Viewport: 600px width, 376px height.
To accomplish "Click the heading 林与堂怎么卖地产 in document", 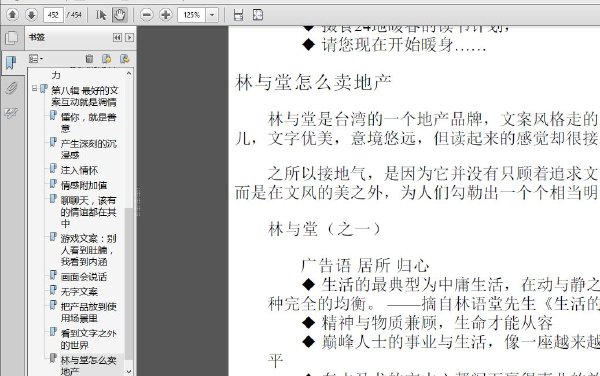I will (x=313, y=82).
